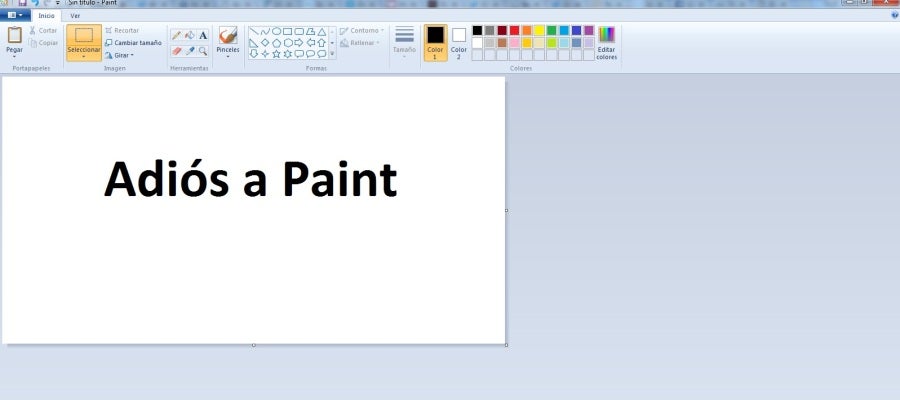Image resolution: width=900 pixels, height=400 pixels.
Task: Activate the Color 2 background button
Action: (x=459, y=42)
